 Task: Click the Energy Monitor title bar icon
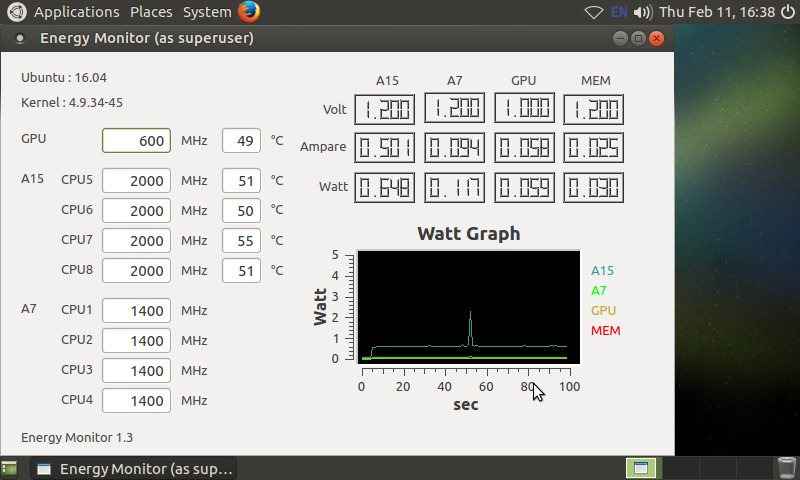point(21,39)
